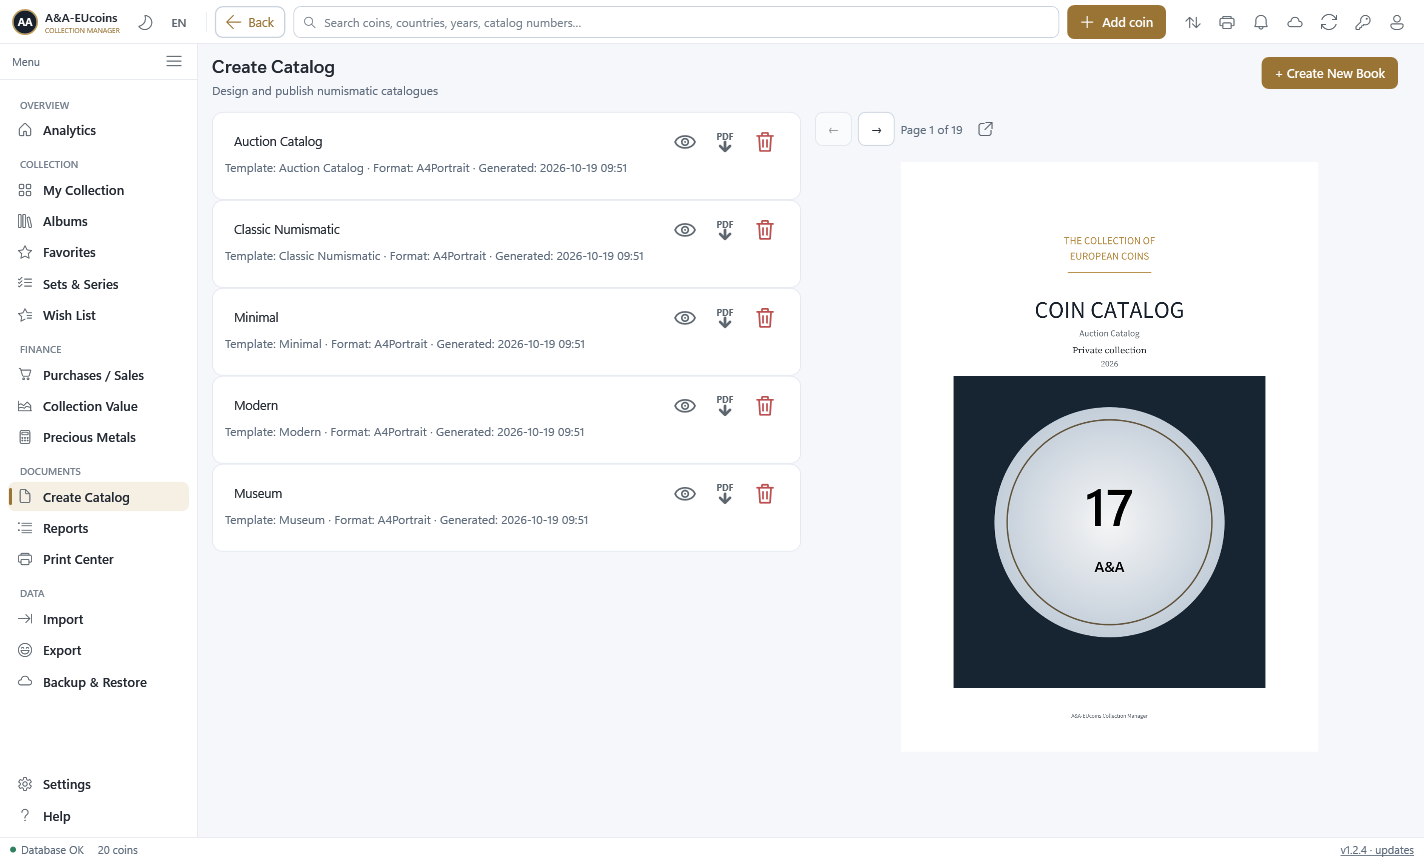Open the Wish List sidebar item
1424x861 pixels.
pyautogui.click(x=98, y=315)
